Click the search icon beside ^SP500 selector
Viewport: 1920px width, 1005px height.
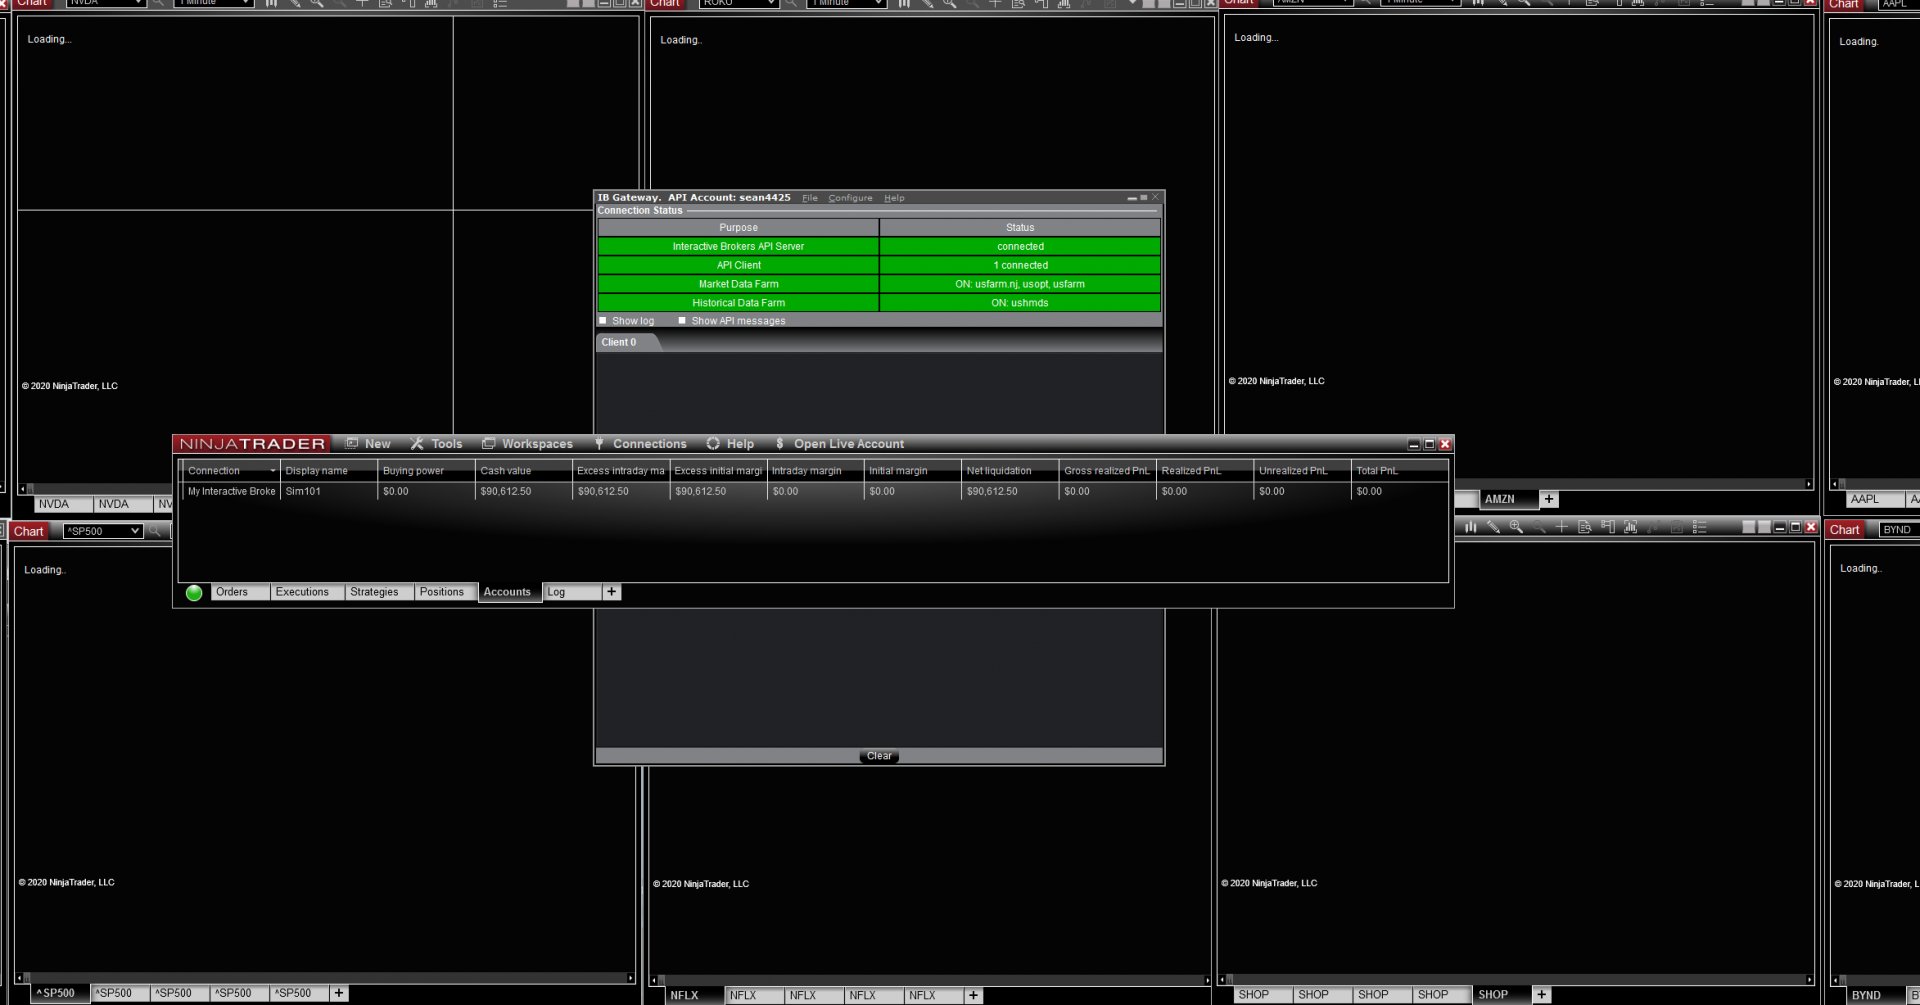(x=155, y=531)
